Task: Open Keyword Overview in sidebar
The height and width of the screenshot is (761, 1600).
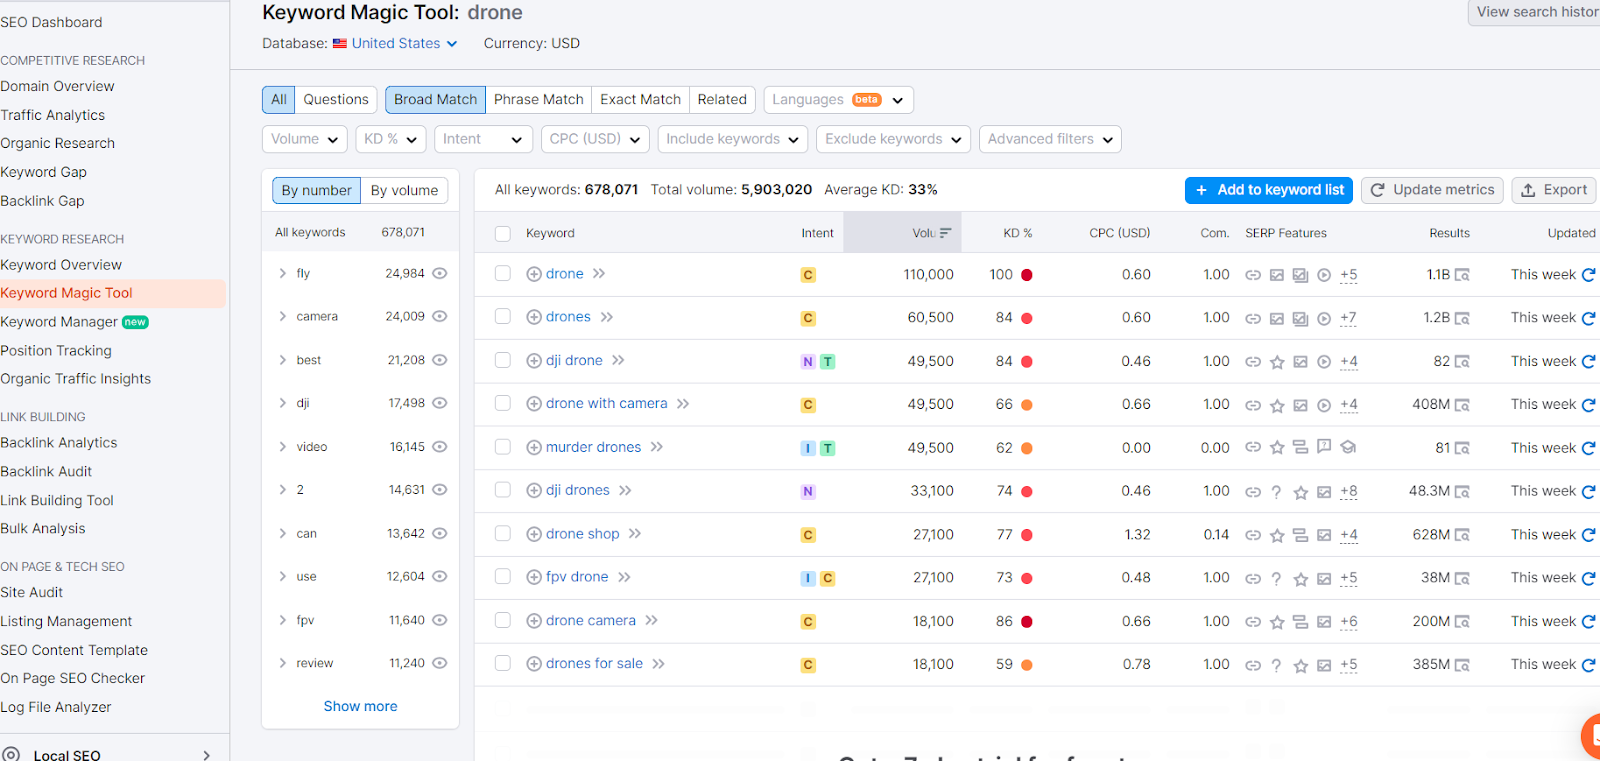Action: pos(61,265)
